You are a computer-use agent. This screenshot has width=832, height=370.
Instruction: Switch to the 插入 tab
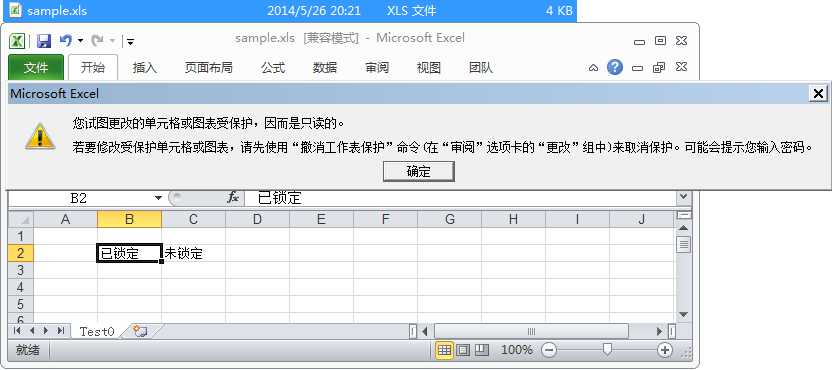(x=144, y=68)
